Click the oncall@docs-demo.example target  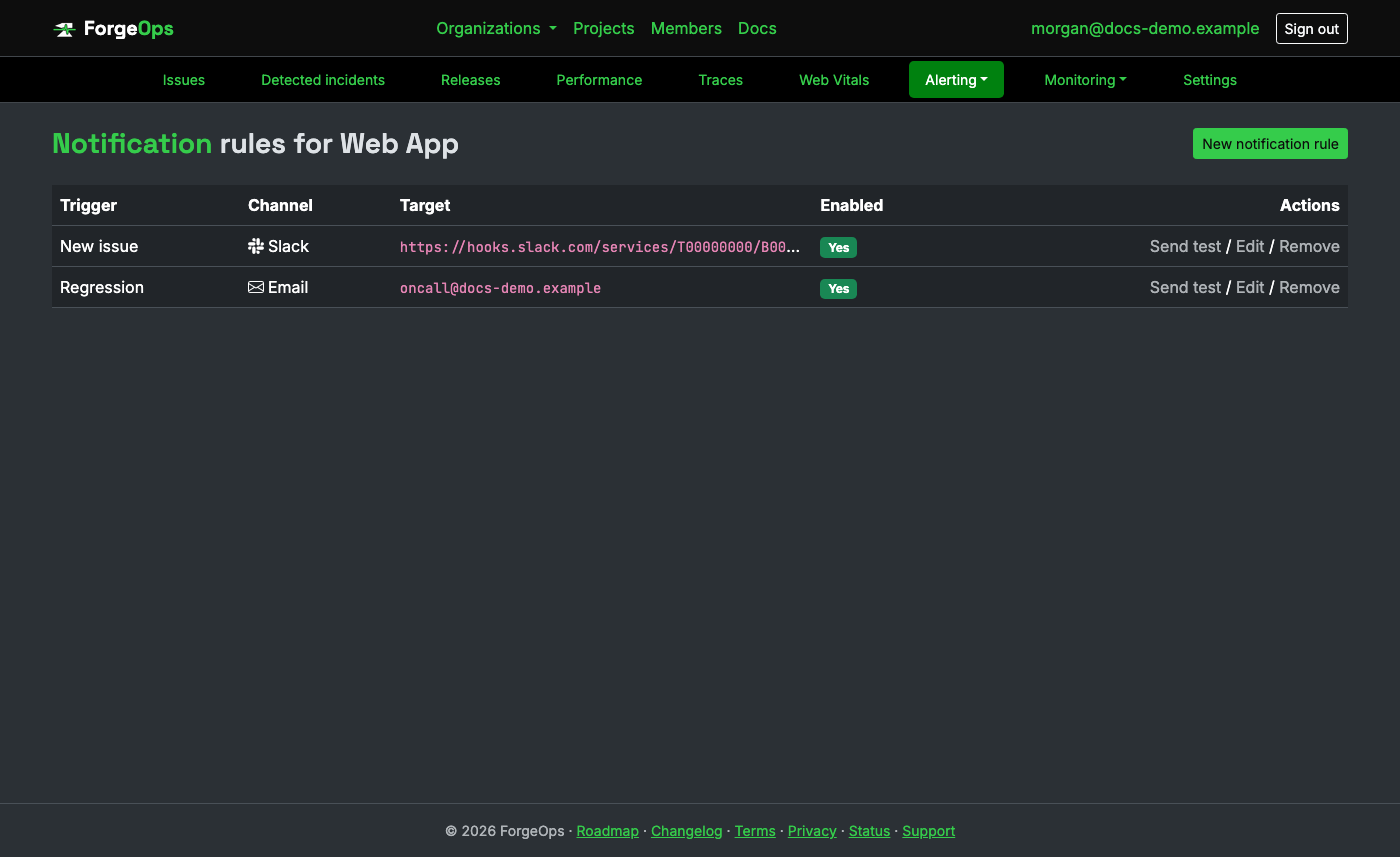coord(500,288)
